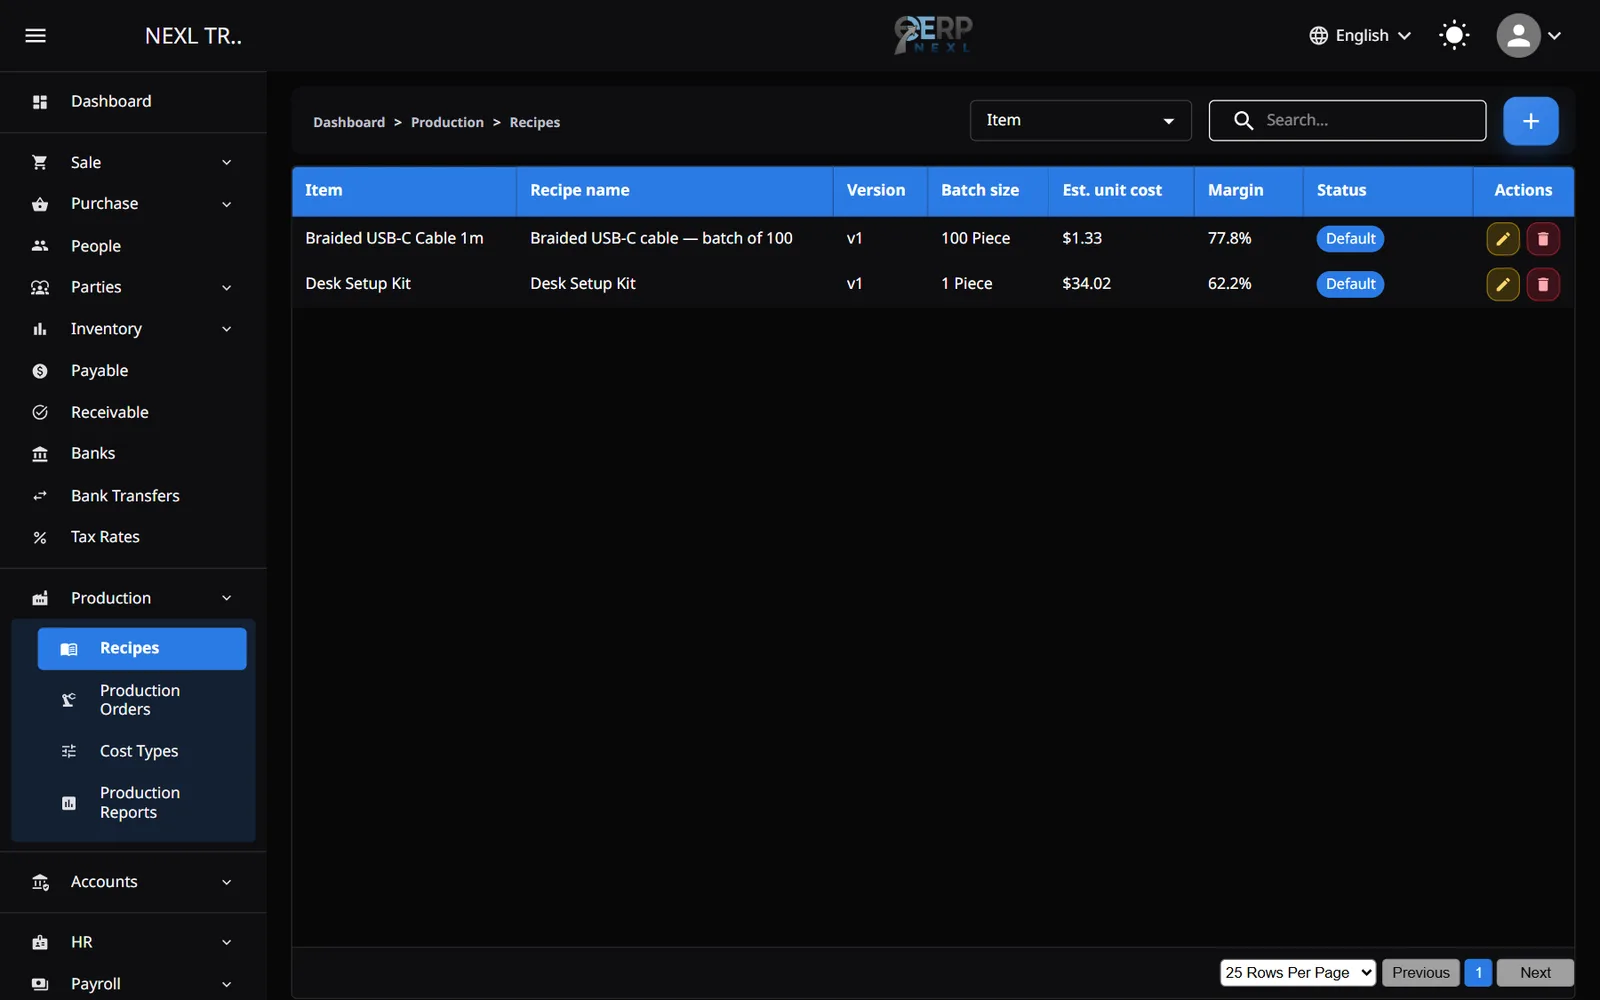
Task: Delete Braided USB-C Cable 1m recipe
Action: (x=1542, y=239)
